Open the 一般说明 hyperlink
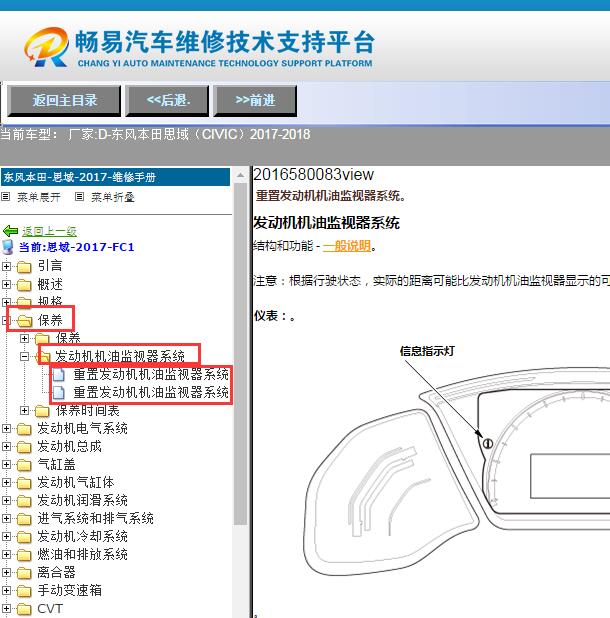Image resolution: width=610 pixels, height=618 pixels. [347, 246]
